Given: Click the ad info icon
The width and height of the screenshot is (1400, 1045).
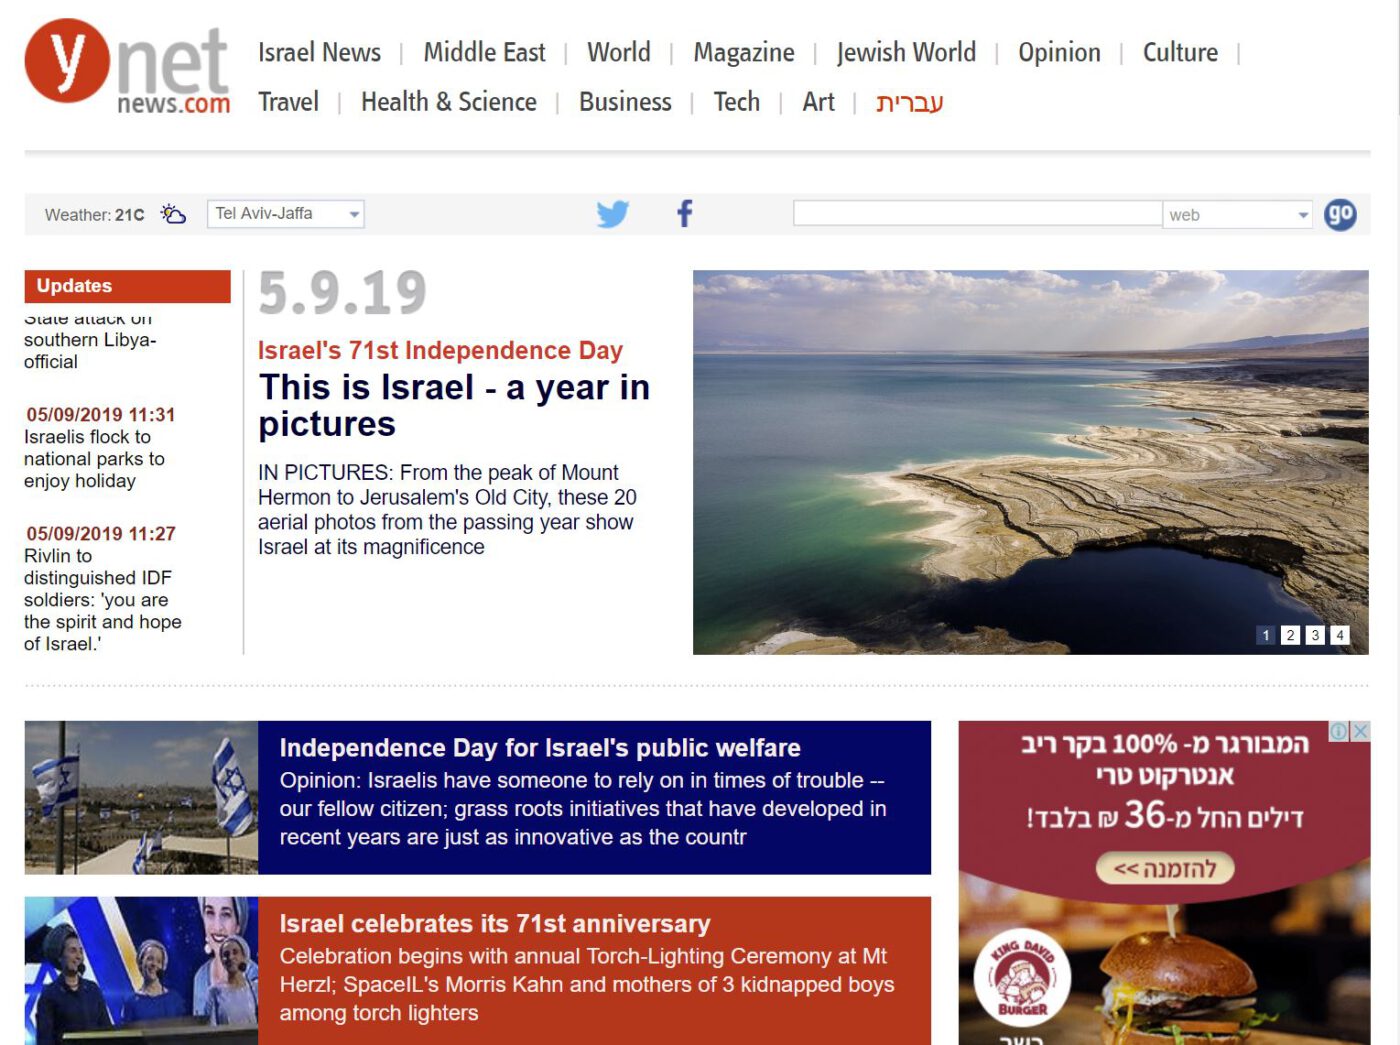Looking at the screenshot, I should tap(1338, 731).
